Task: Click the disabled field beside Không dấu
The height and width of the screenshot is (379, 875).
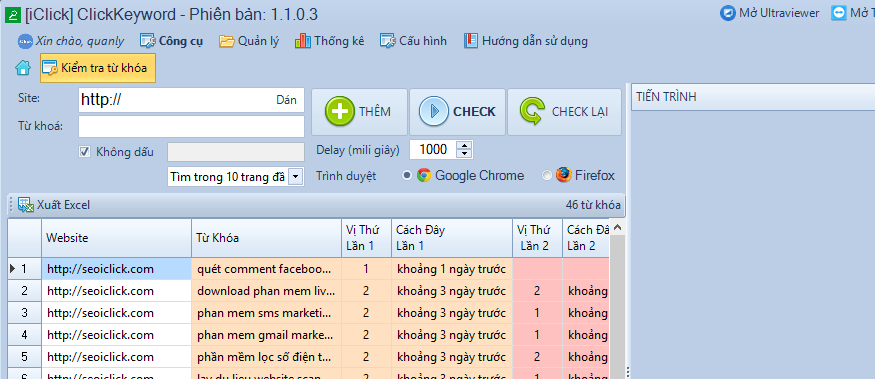Action: (x=236, y=152)
